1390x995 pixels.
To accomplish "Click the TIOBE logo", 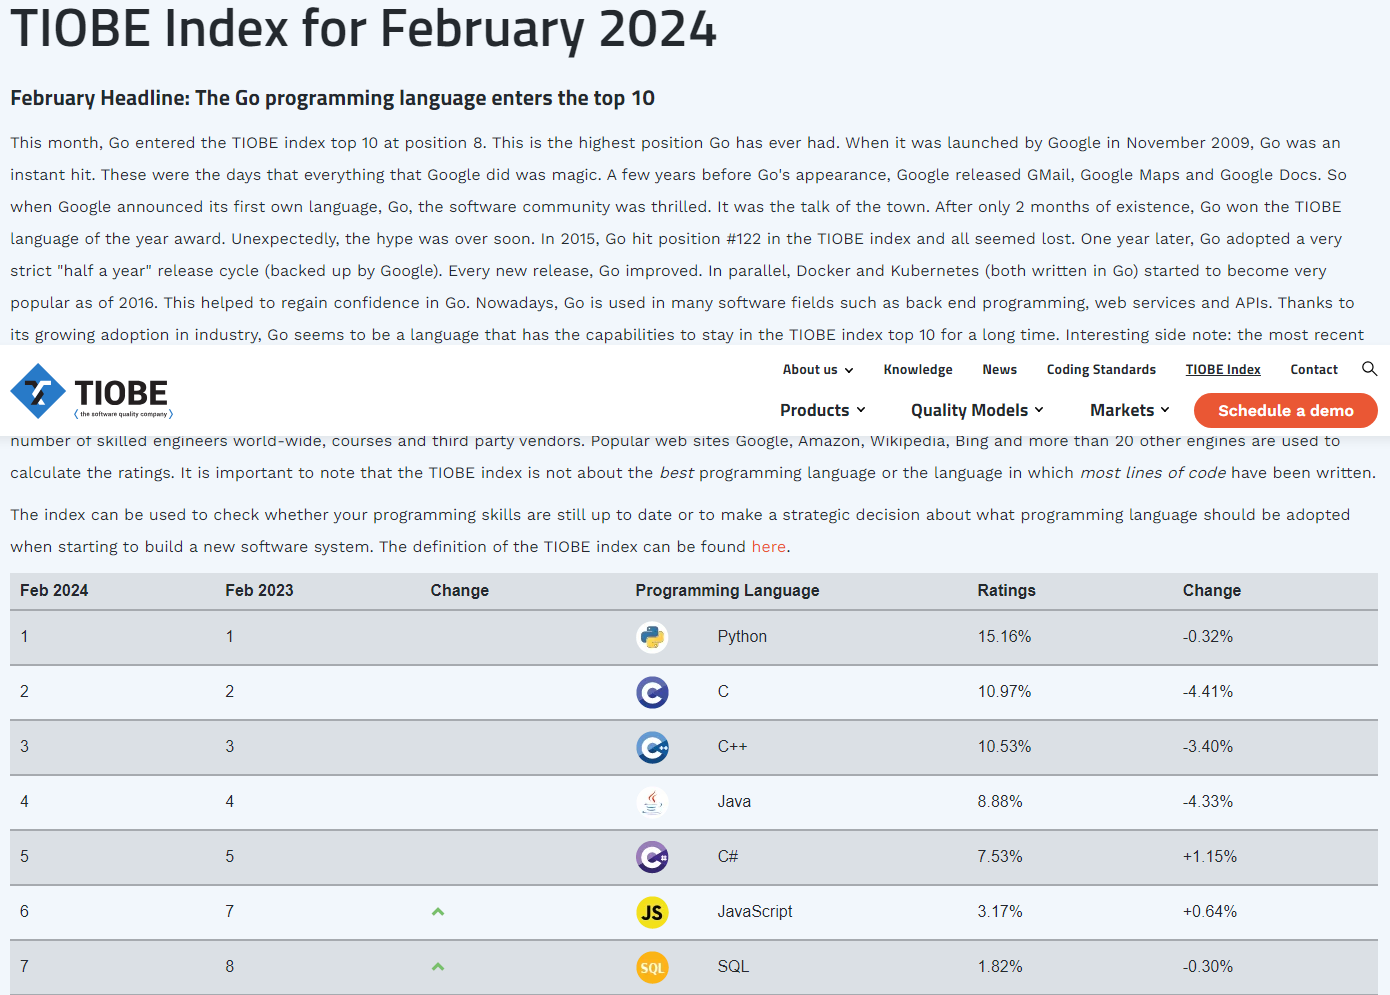I will point(92,391).
